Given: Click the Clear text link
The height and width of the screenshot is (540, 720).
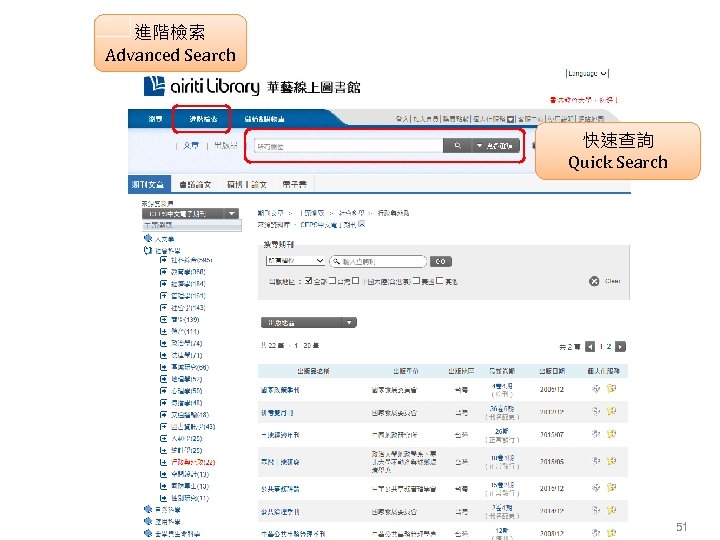Looking at the screenshot, I should pos(613,281).
